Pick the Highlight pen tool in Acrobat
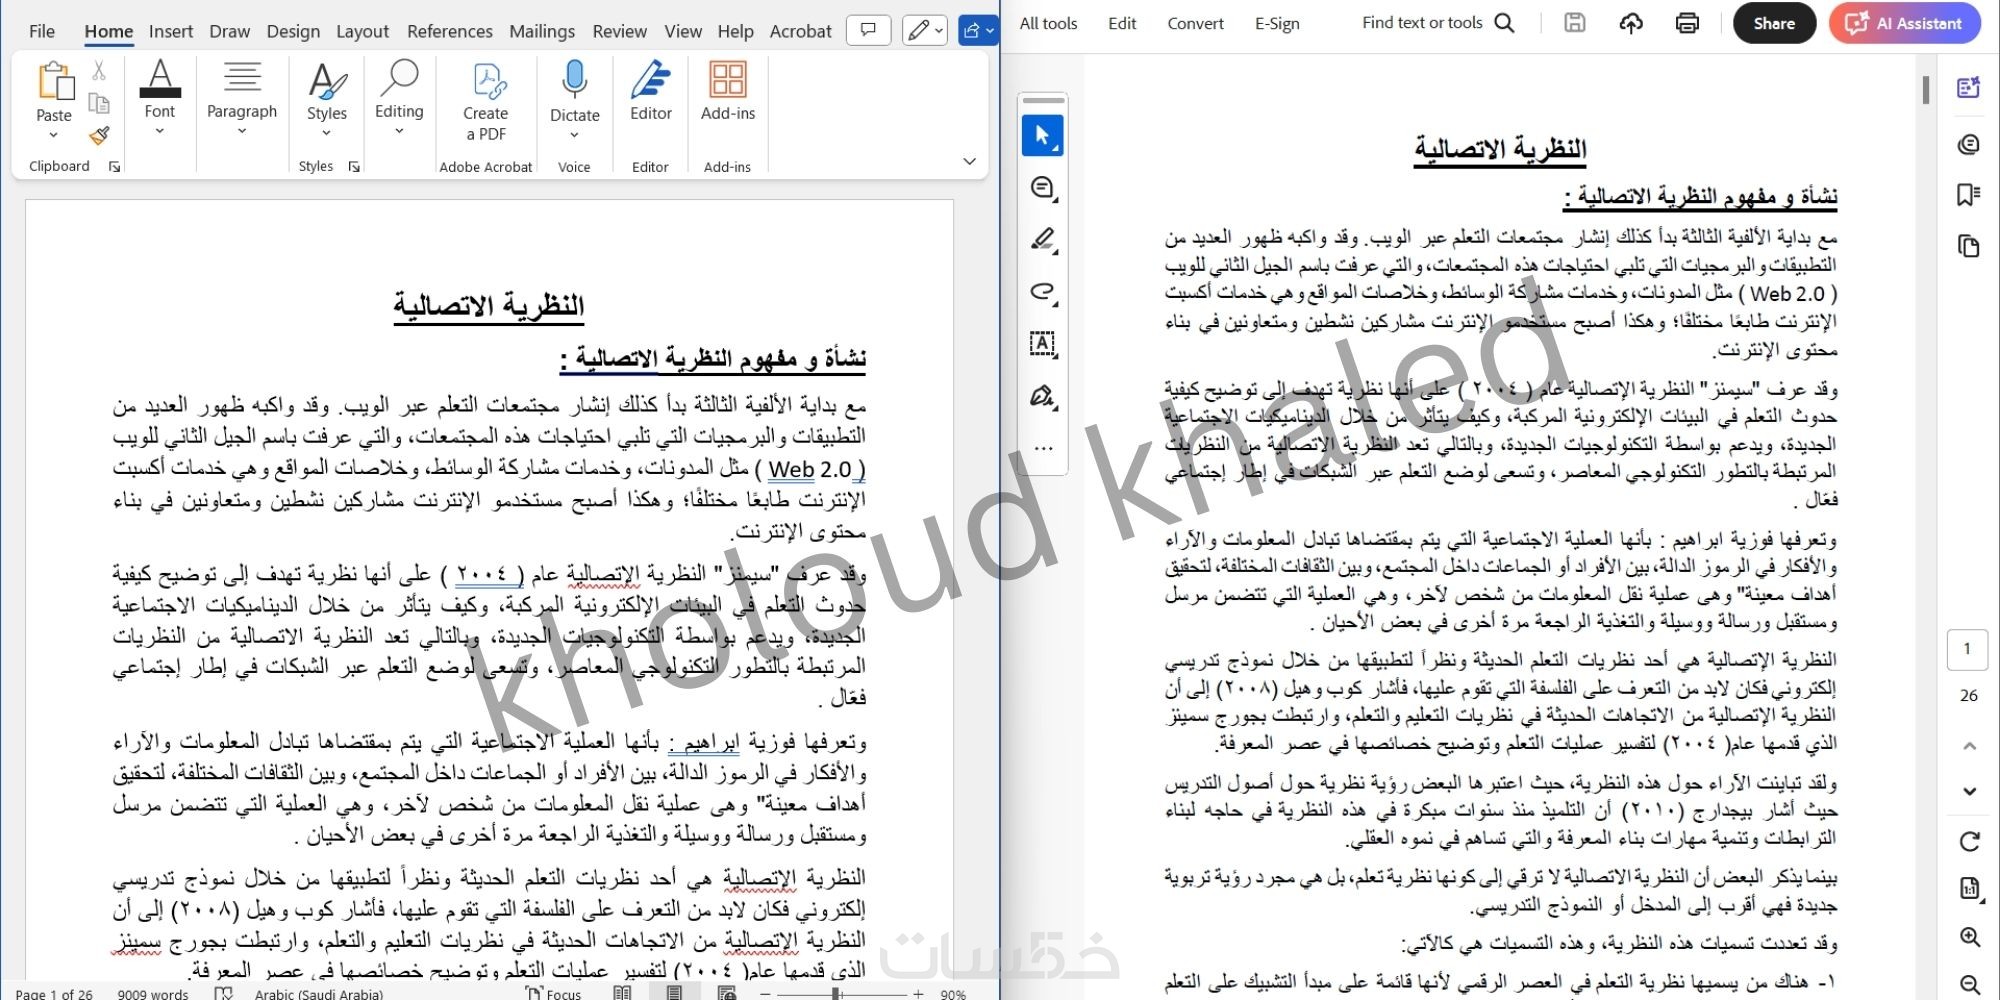This screenshot has height=1000, width=2000. point(1043,239)
